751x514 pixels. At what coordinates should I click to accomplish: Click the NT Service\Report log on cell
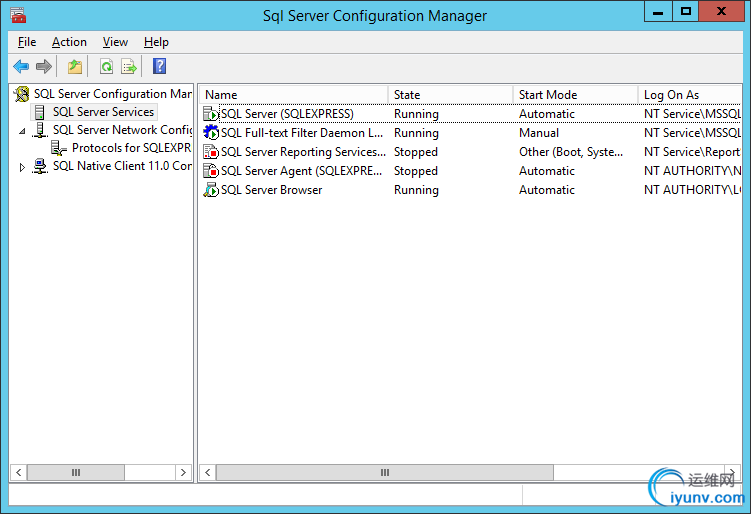tap(692, 152)
